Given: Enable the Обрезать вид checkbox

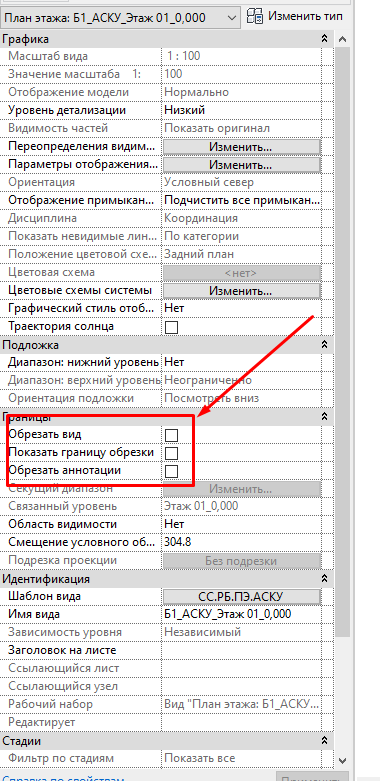Looking at the screenshot, I should click(x=171, y=435).
